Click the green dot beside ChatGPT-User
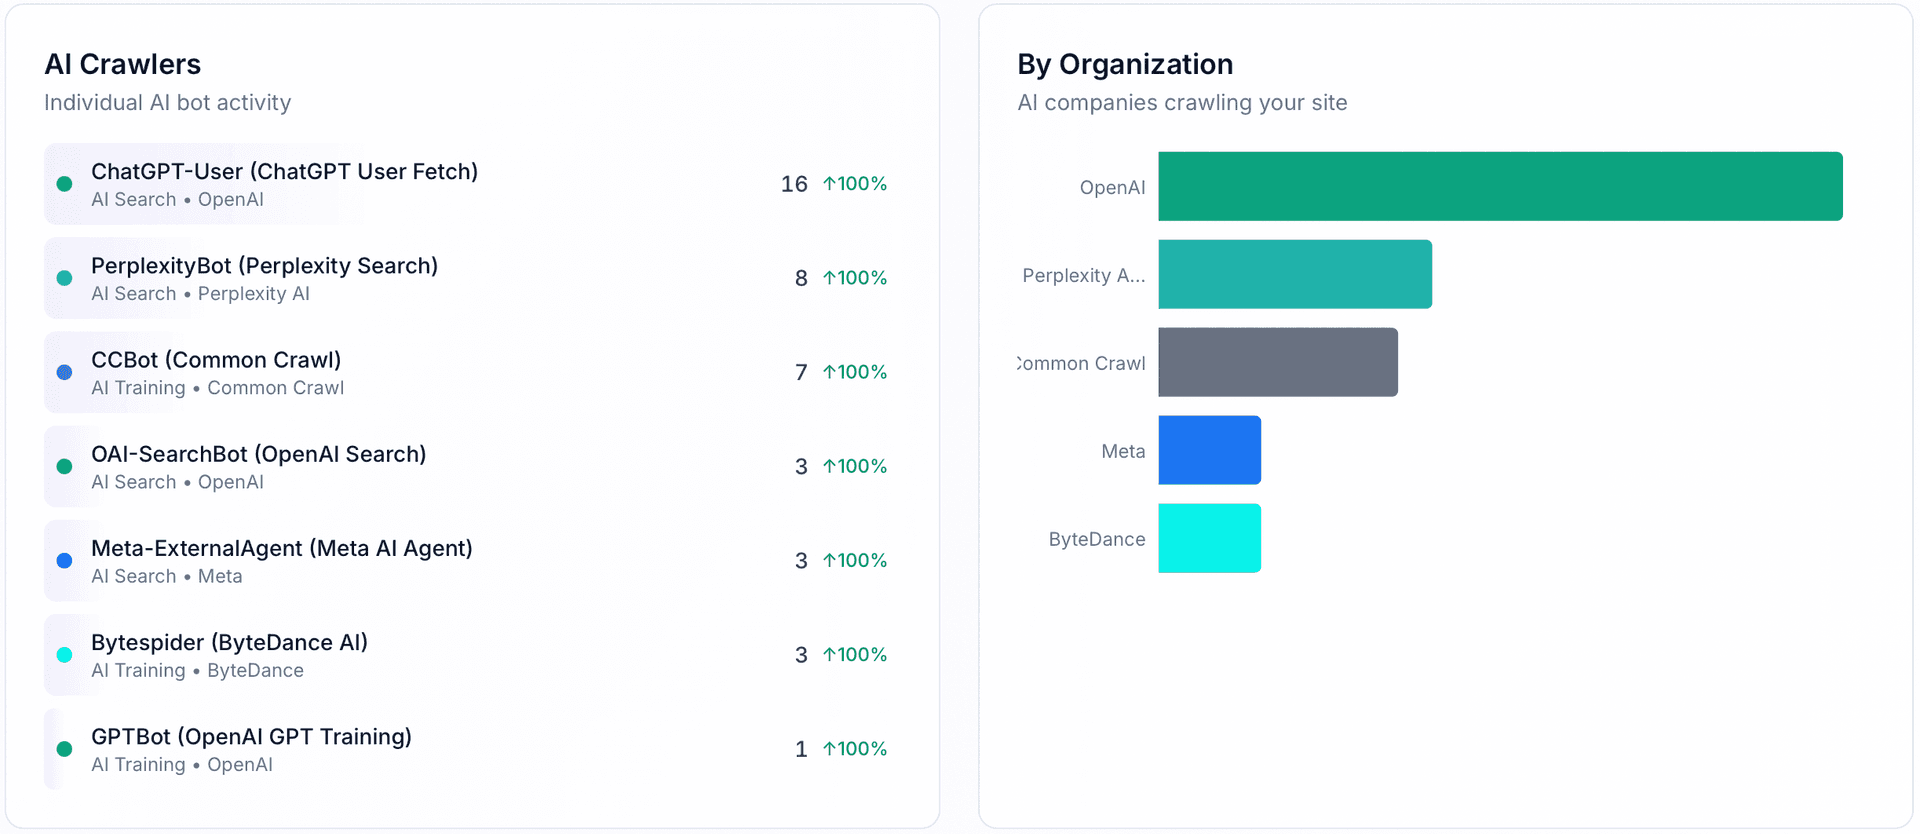The height and width of the screenshot is (834, 1920). click(x=65, y=184)
